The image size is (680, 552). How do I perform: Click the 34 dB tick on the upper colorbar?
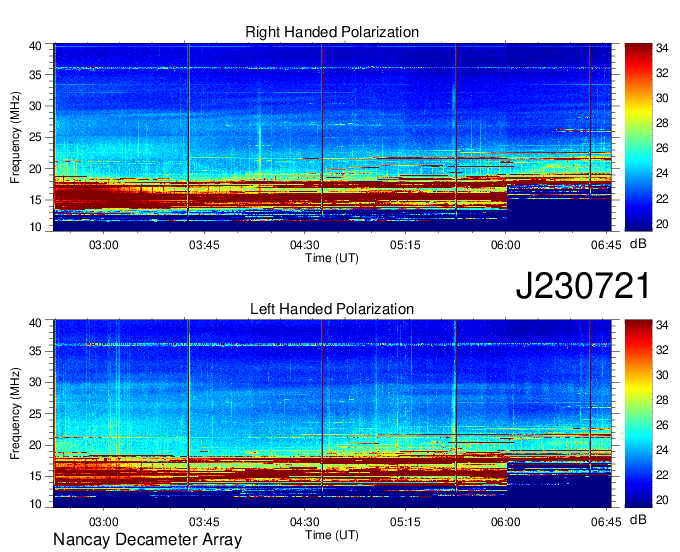(662, 48)
